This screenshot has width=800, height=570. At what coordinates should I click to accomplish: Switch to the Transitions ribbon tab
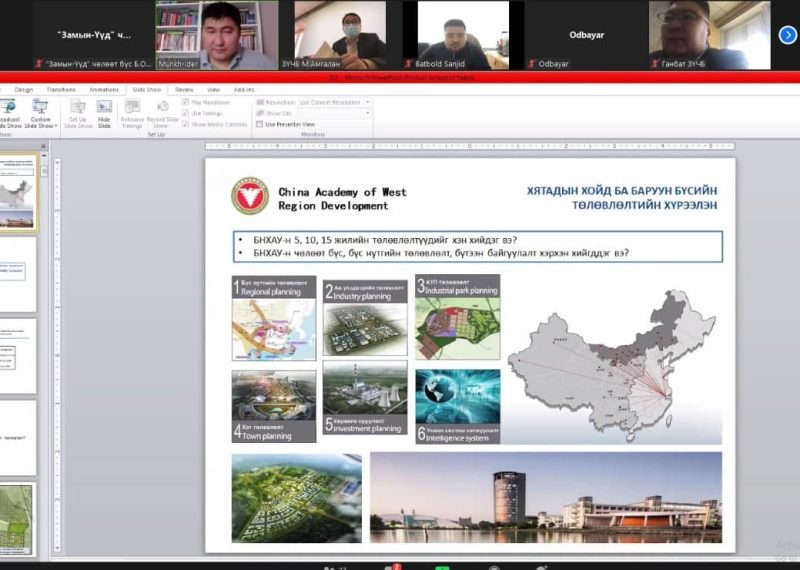60,89
